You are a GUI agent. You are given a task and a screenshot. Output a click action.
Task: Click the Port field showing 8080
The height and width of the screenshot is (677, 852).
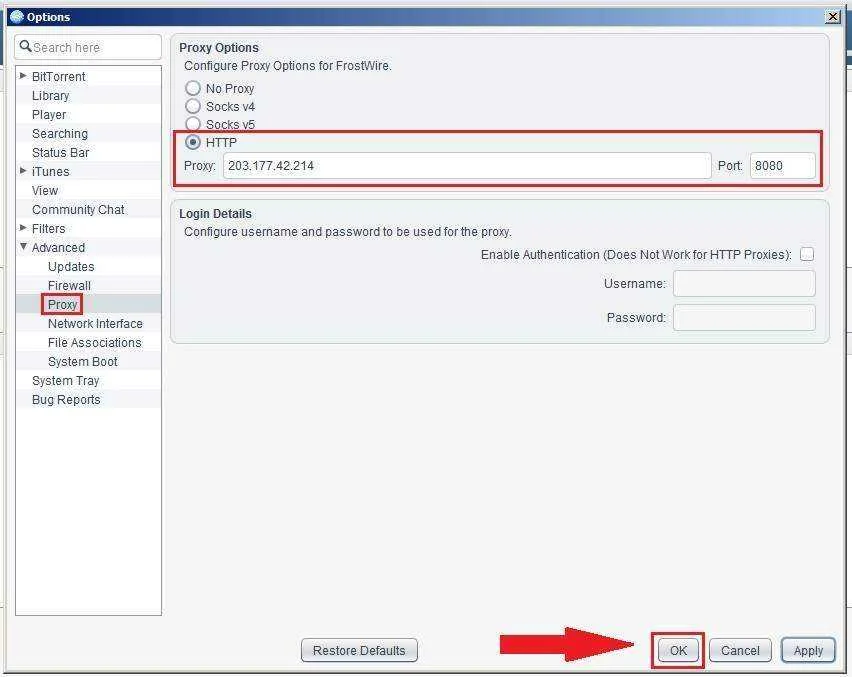pos(782,166)
